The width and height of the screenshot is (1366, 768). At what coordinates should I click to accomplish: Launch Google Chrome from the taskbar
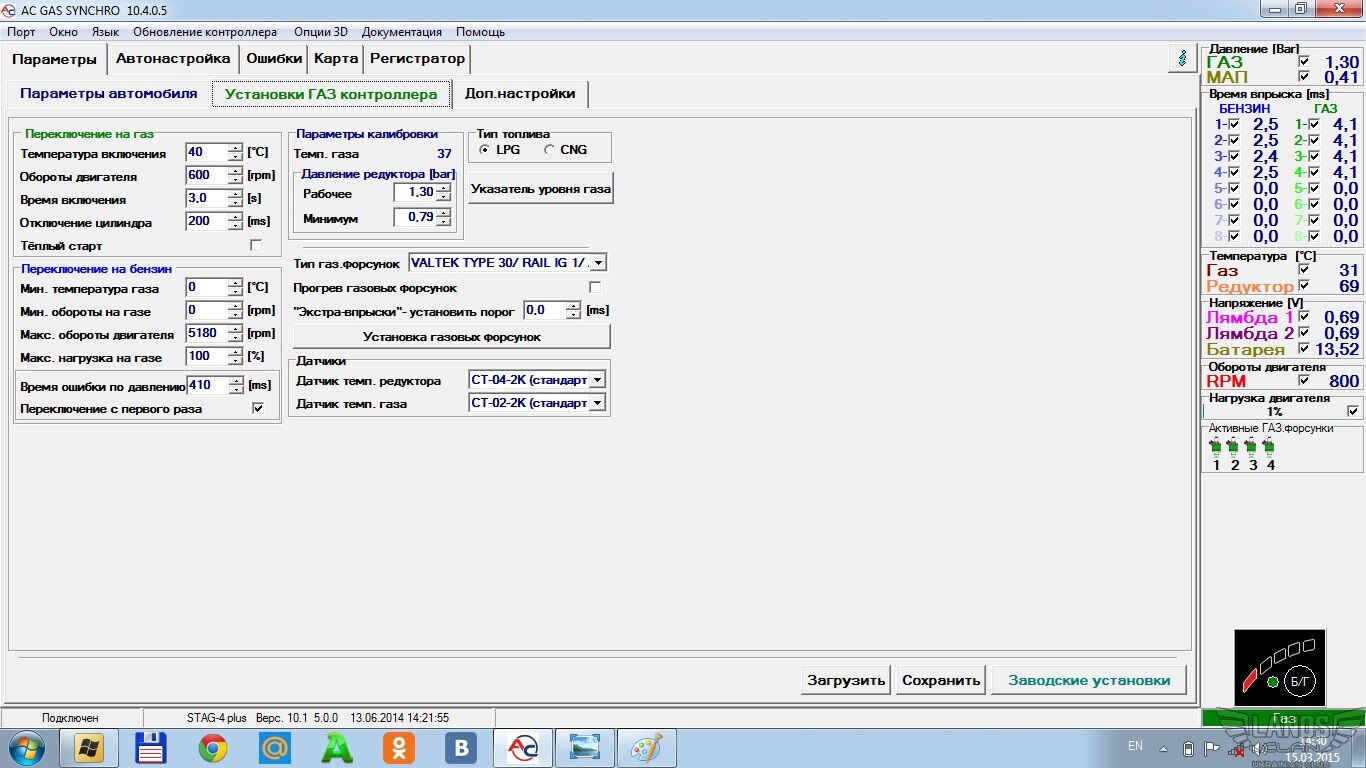pos(212,748)
